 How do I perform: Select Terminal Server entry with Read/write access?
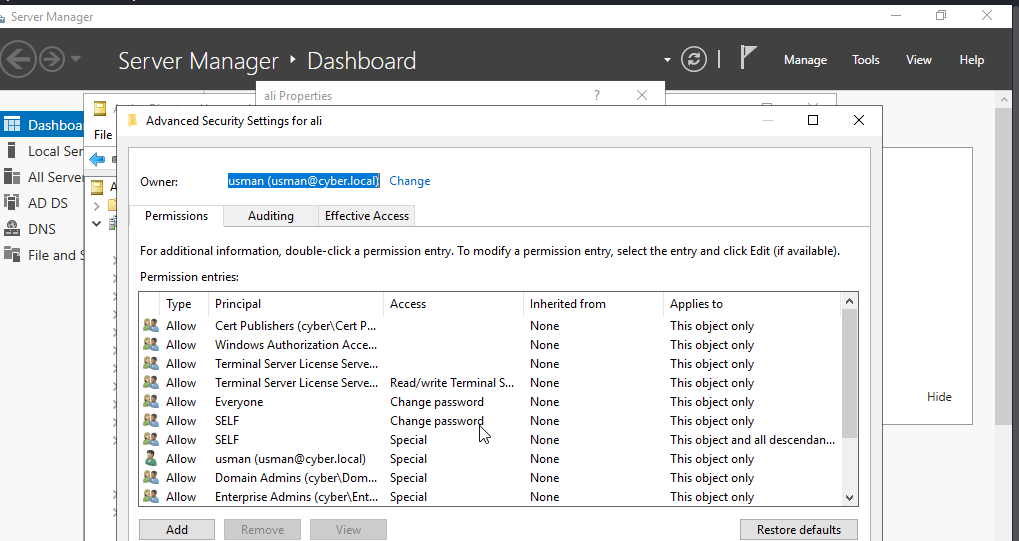coord(490,382)
